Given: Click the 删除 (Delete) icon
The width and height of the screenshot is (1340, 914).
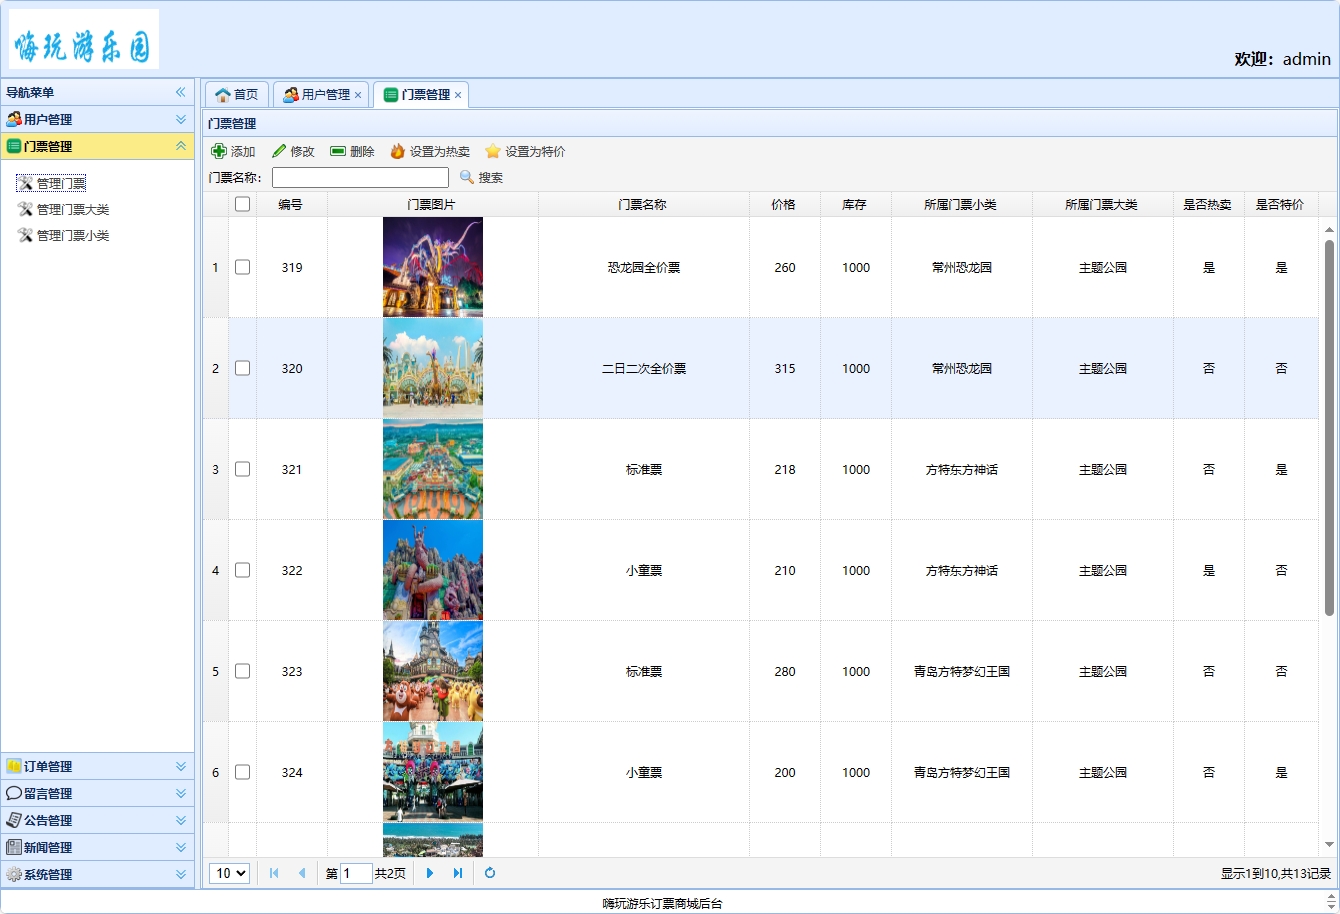Looking at the screenshot, I should pos(341,151).
